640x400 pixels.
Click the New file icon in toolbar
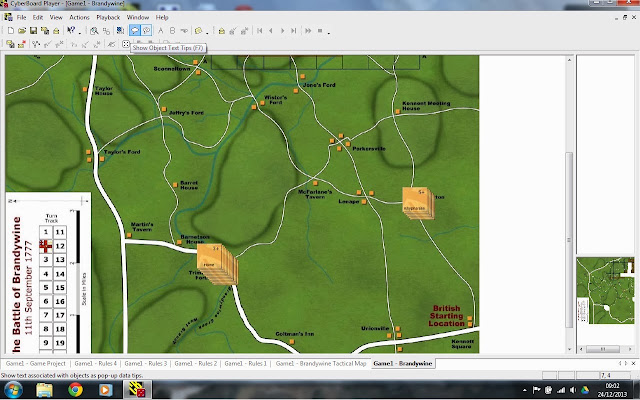pyautogui.click(x=11, y=31)
